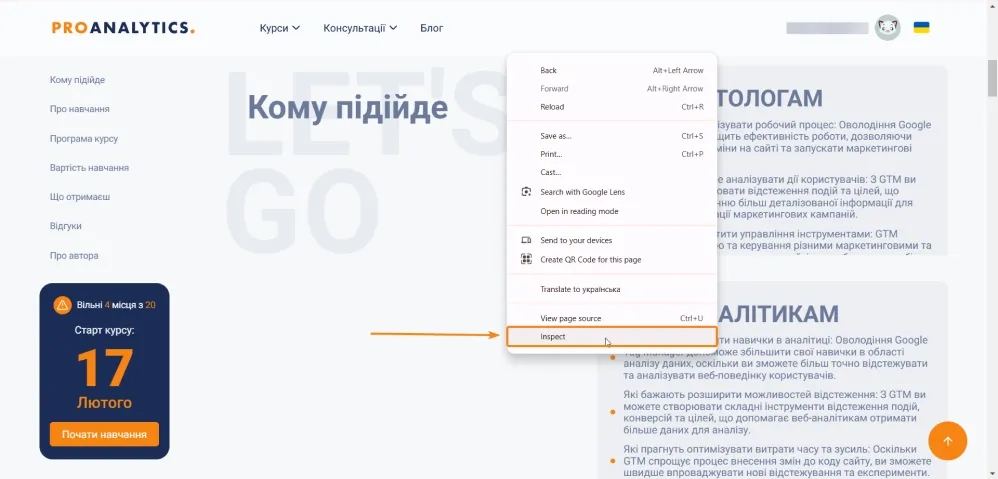This screenshot has width=998, height=479.
Task: Select Search with Google Lens
Action: 612,192
